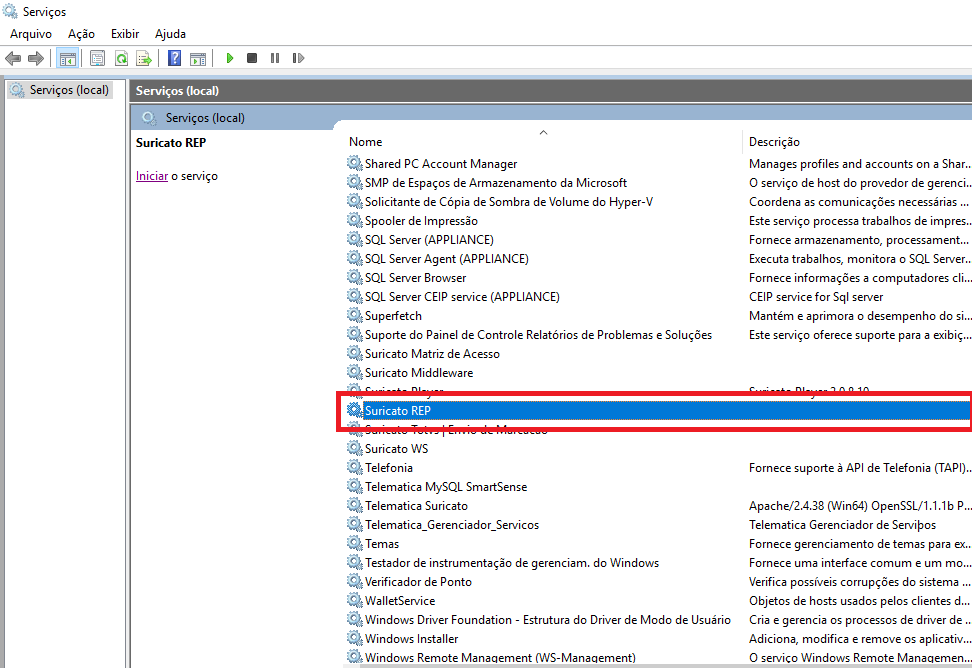Image resolution: width=972 pixels, height=668 pixels.
Task: Open the Exibir menu
Action: (125, 34)
